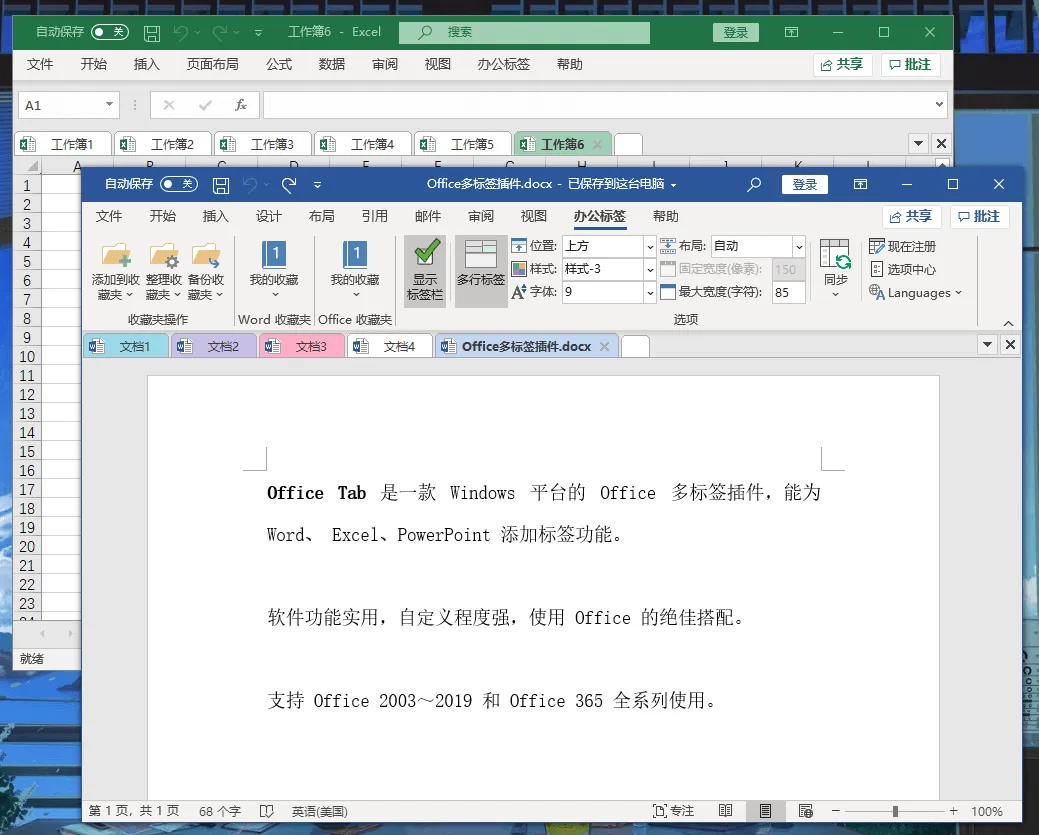
Task: Click 最大宽度(字符) field showing 85
Action: [789, 292]
